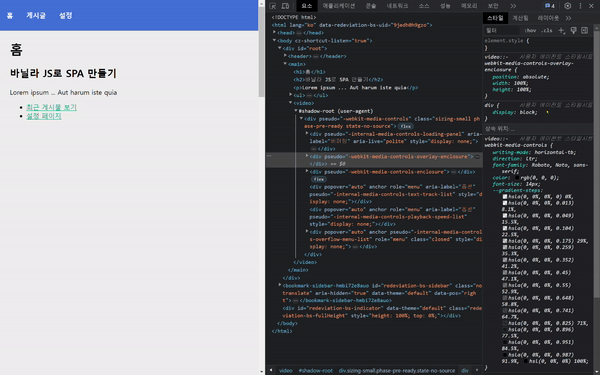600x375 pixels.
Task: Open the 메모리 (Memory) tab
Action: tap(469, 6)
